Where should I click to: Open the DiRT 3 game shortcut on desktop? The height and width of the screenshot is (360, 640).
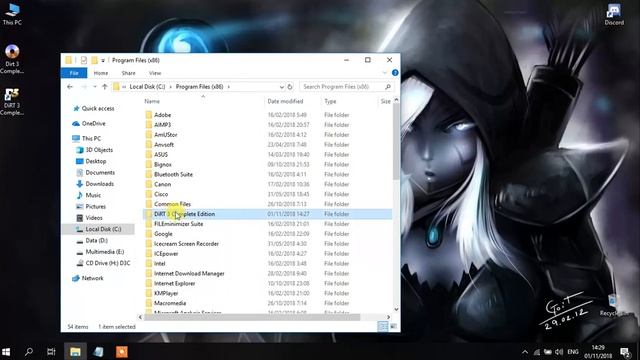(x=12, y=101)
